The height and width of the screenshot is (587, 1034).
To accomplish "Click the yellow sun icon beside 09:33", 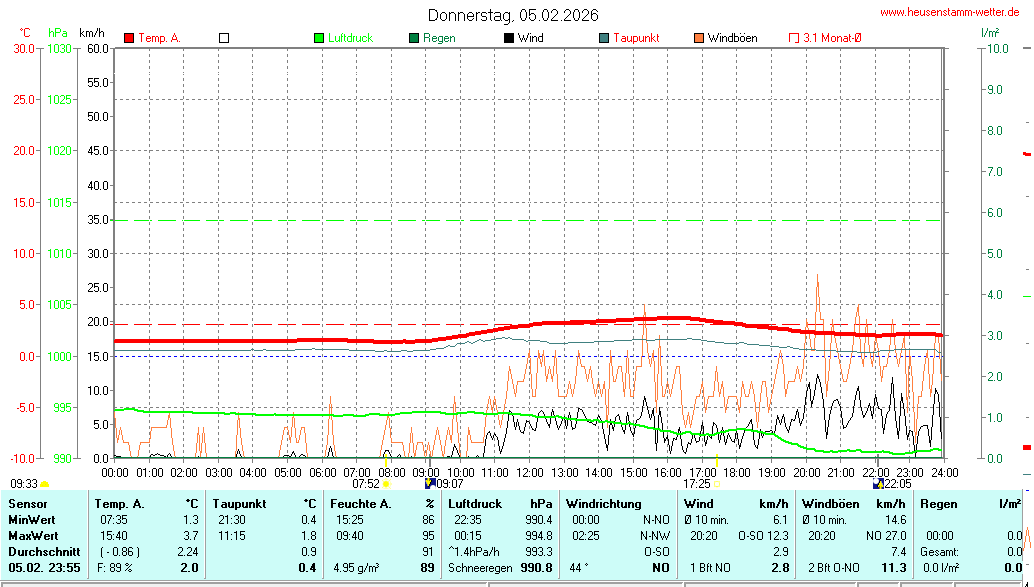I will tap(45, 484).
